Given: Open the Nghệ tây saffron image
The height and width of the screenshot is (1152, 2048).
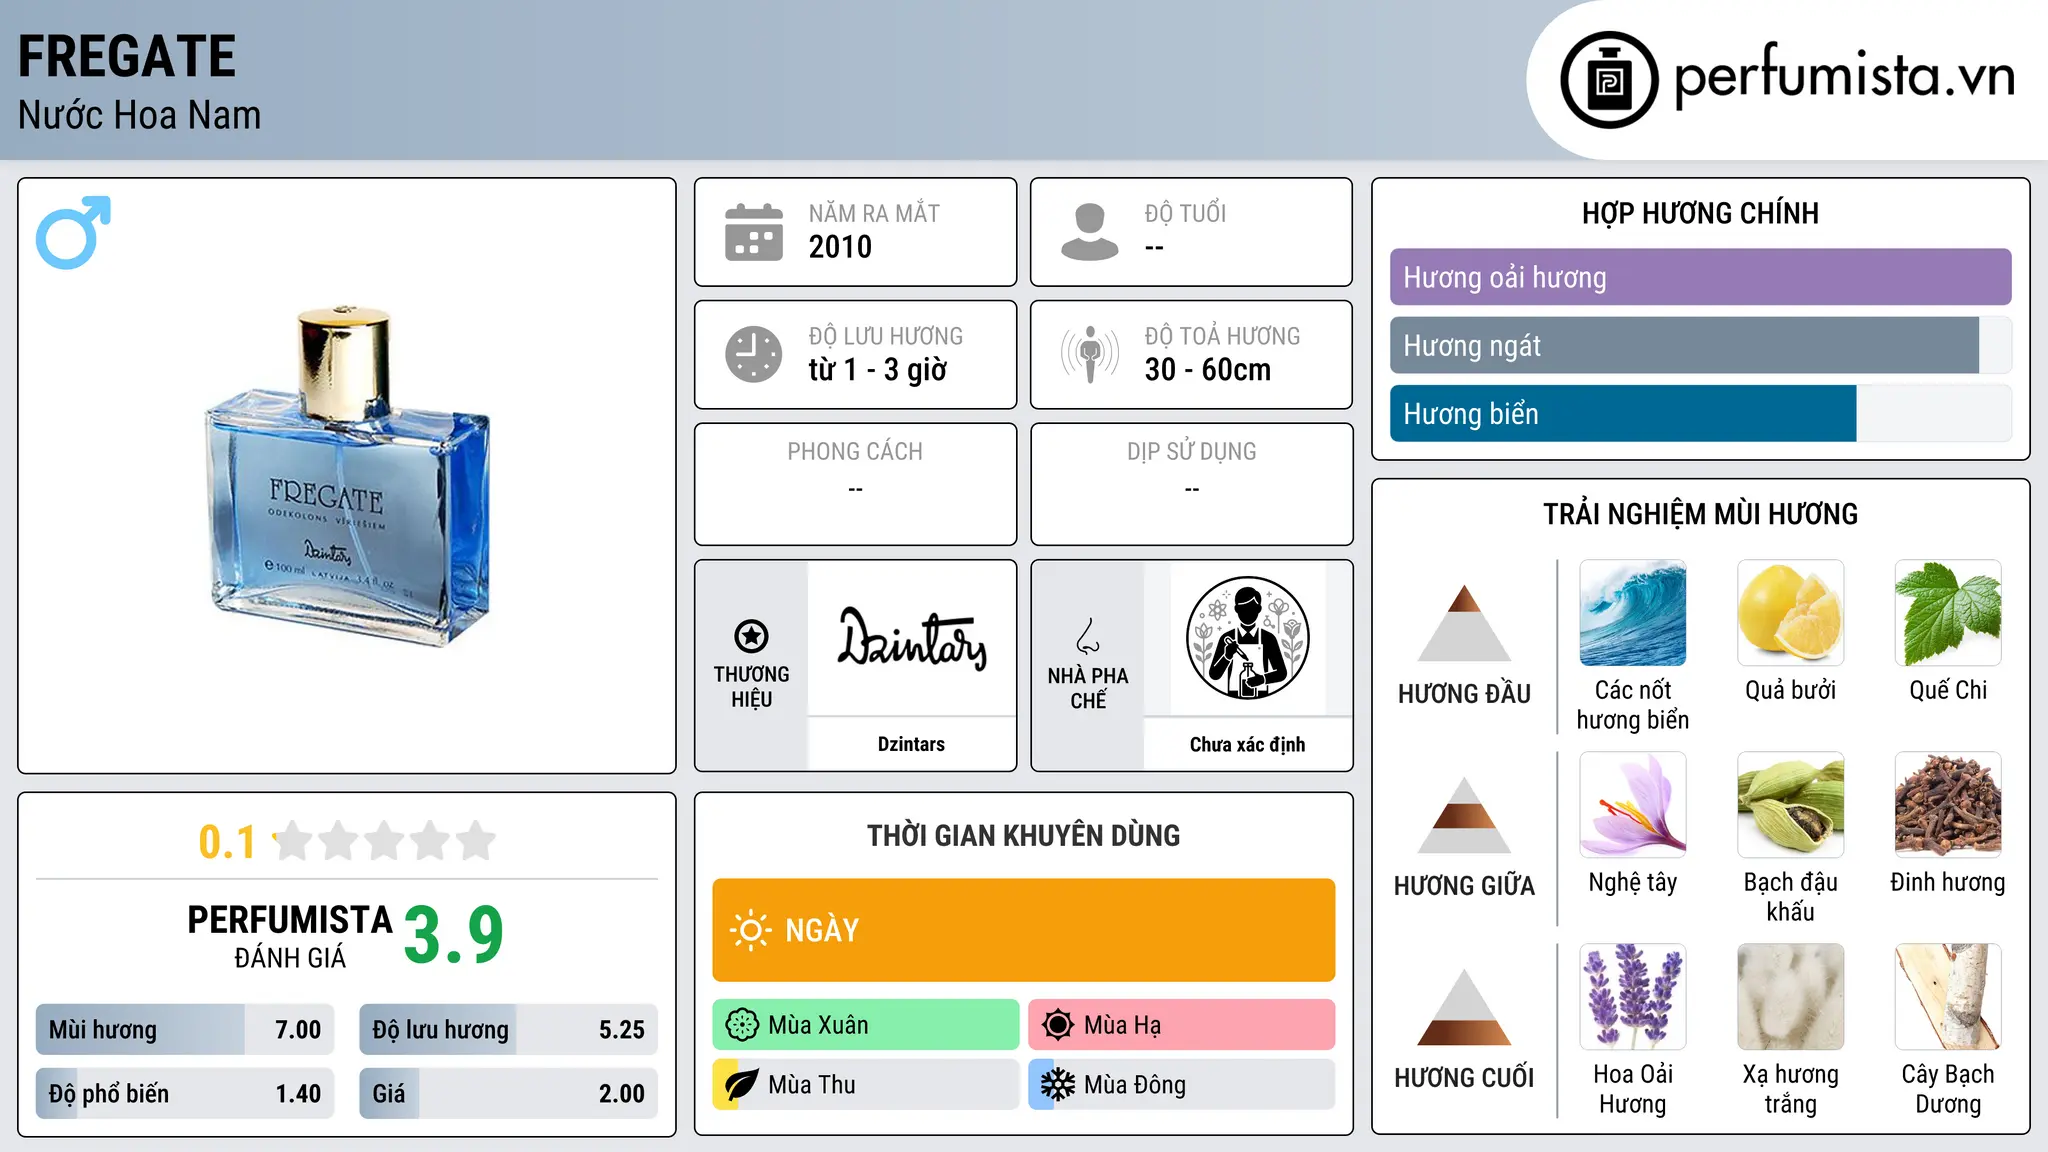Looking at the screenshot, I should point(1633,805).
